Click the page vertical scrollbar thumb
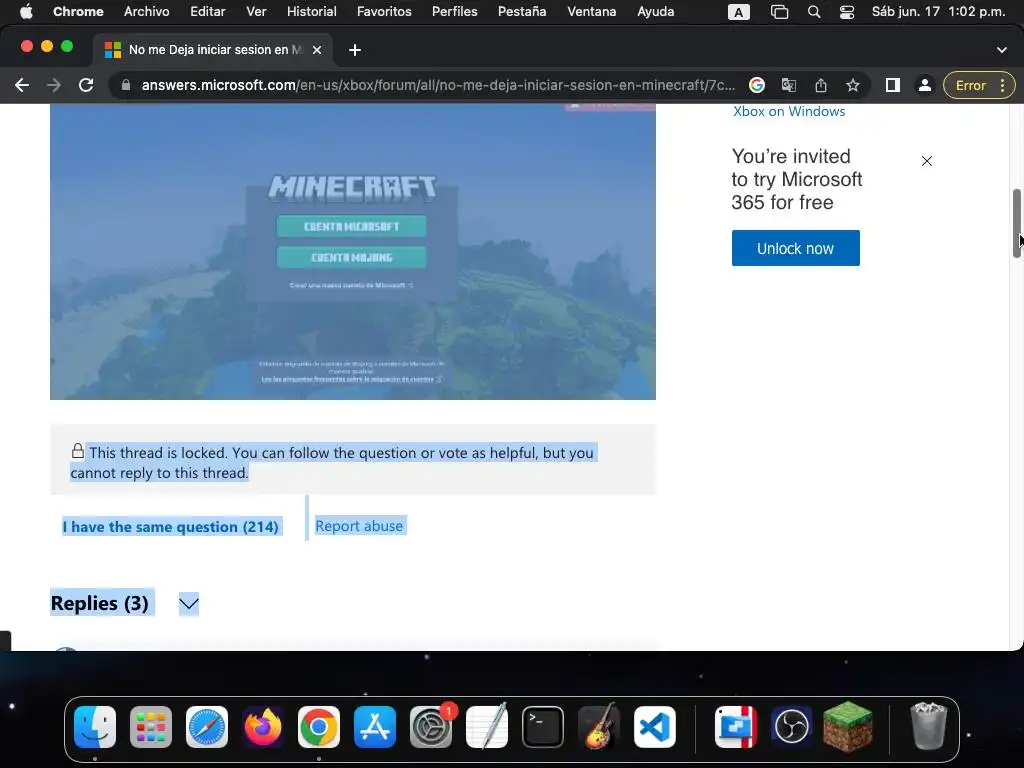The width and height of the screenshot is (1024, 768). (x=1017, y=223)
